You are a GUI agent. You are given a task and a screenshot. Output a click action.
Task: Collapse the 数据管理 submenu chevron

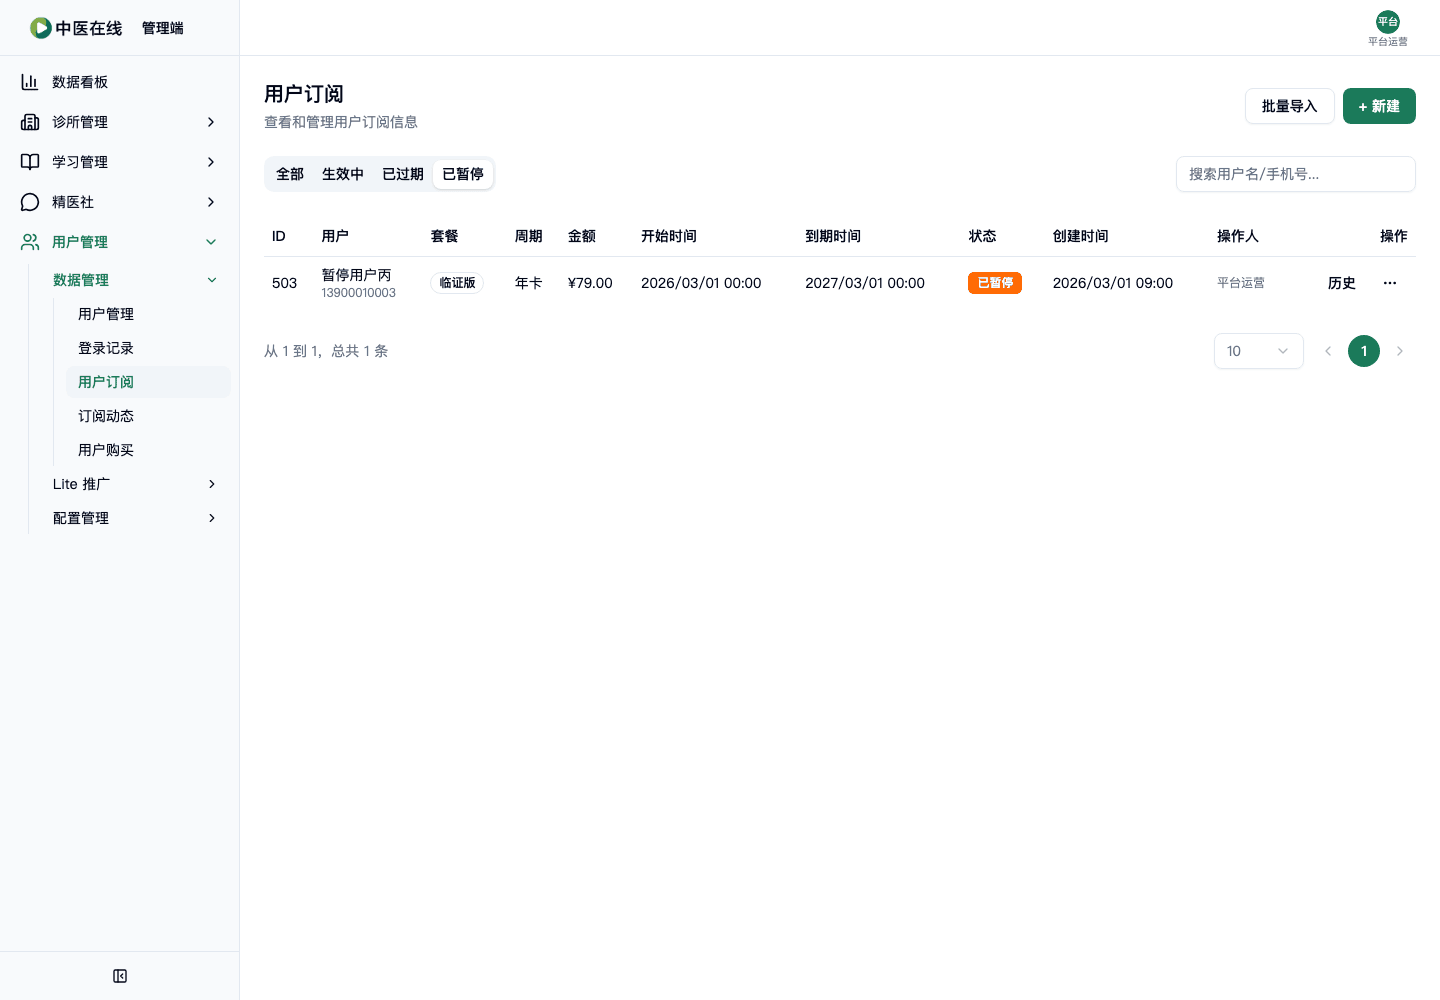click(212, 280)
